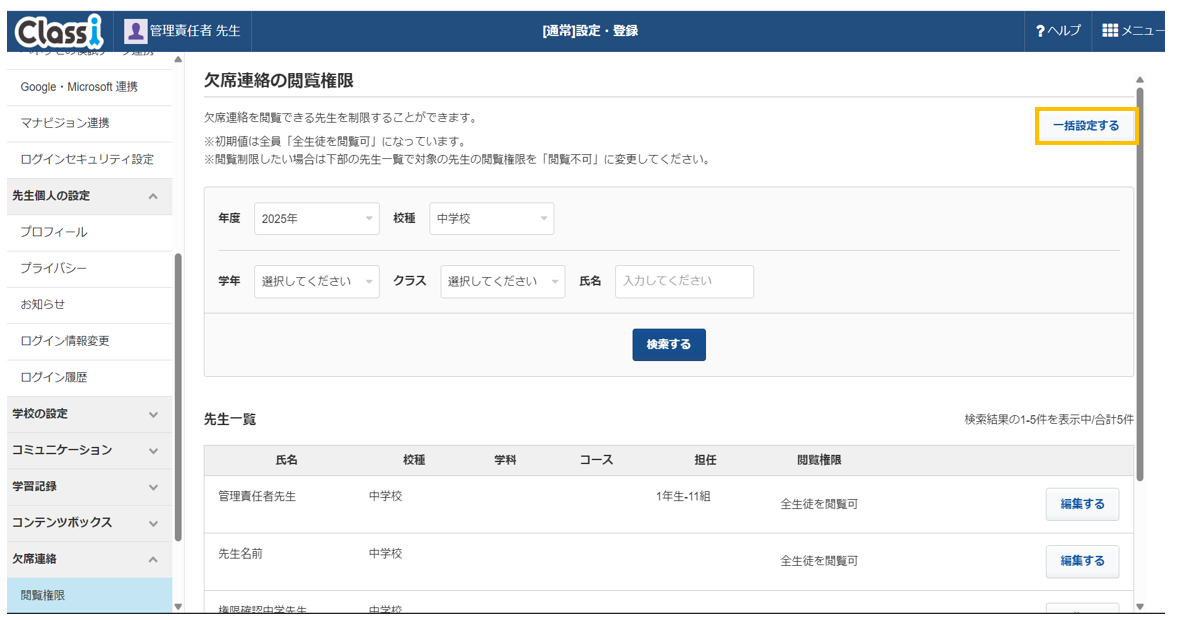The height and width of the screenshot is (620, 1178).
Task: Open マナビジョン連携 in the sidebar
Action: click(89, 123)
